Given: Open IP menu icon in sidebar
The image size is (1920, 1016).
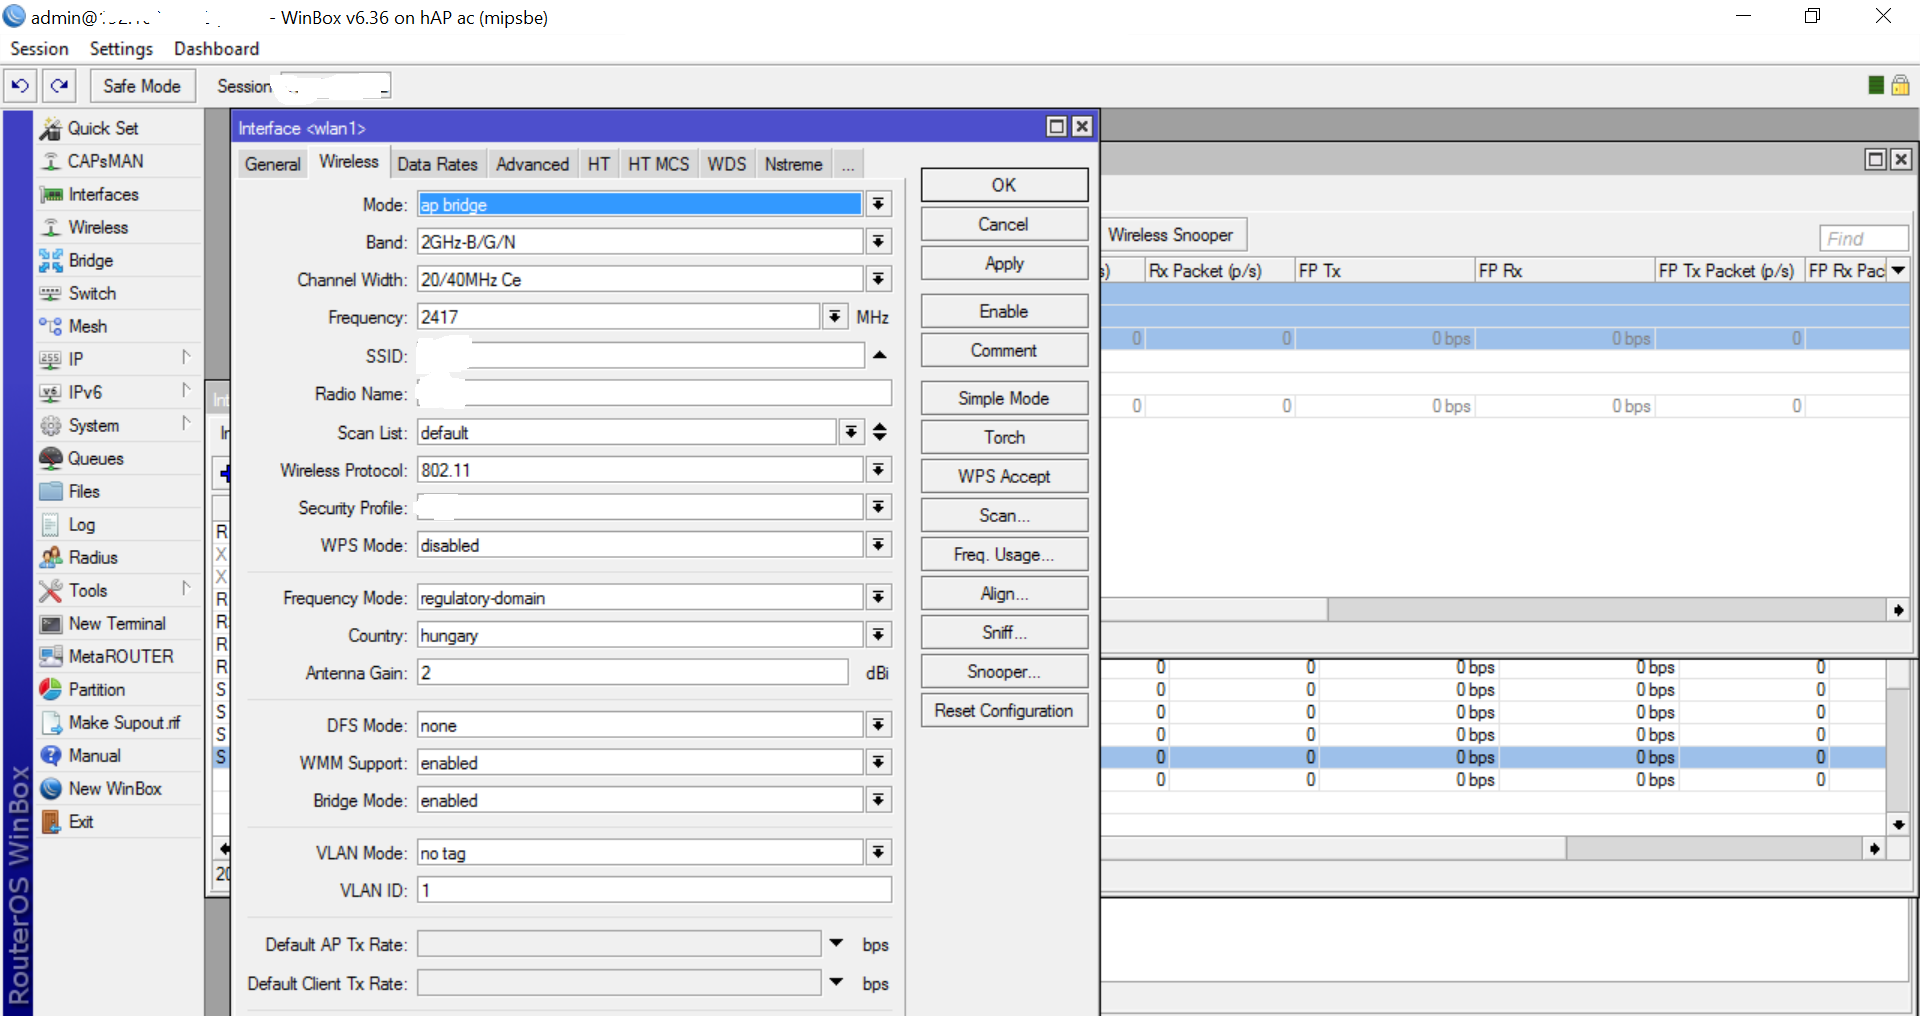Looking at the screenshot, I should [51, 359].
